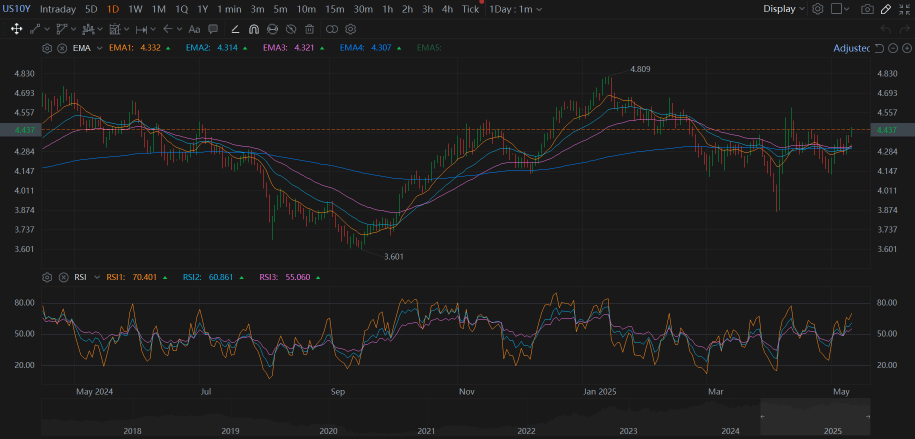This screenshot has width=915, height=439.
Task: Select the 1Y timeframe
Action: pos(202,9)
